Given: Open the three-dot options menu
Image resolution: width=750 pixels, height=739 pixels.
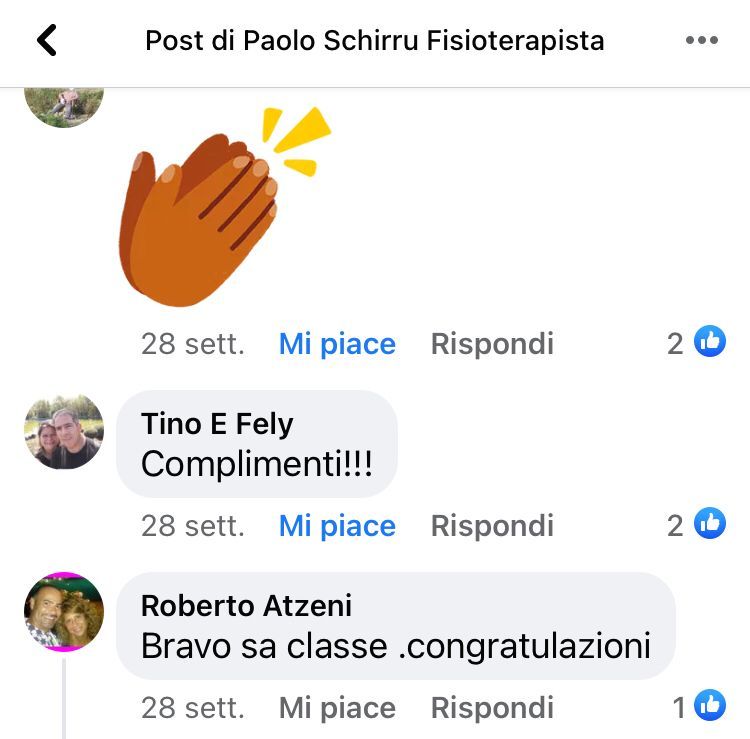Looking at the screenshot, I should [x=702, y=40].
